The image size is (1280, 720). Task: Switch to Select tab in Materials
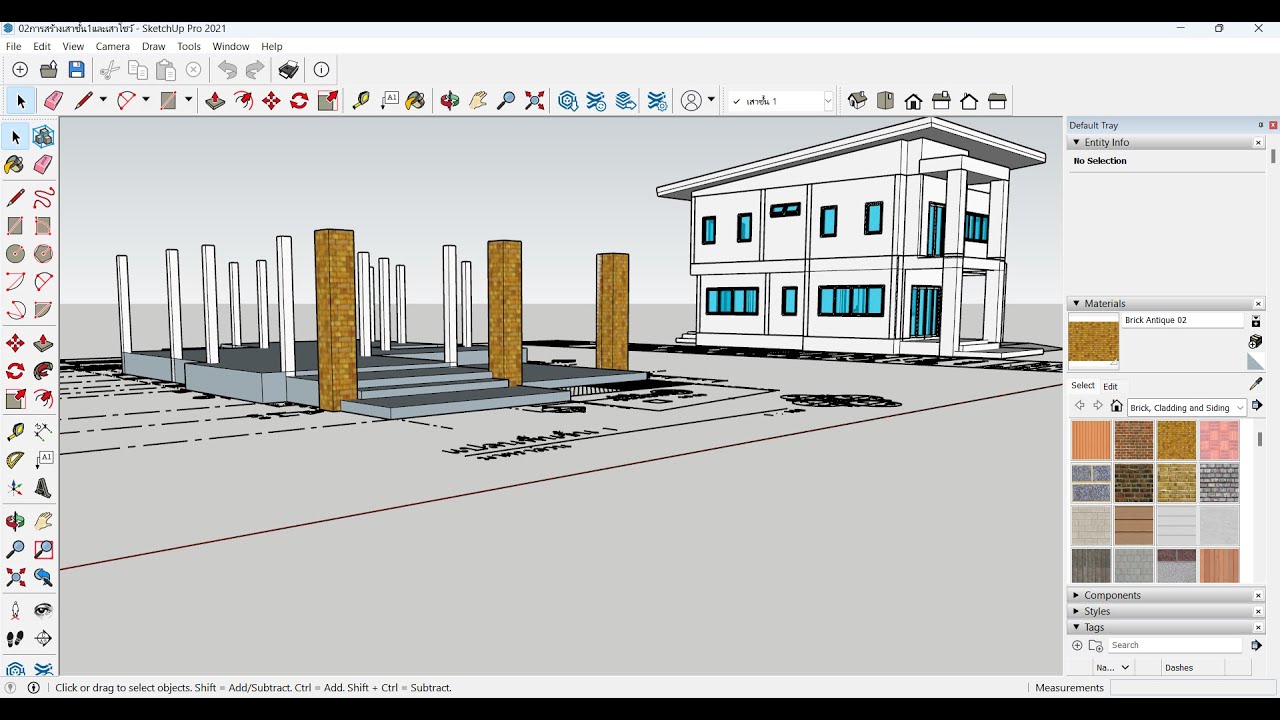(1083, 386)
